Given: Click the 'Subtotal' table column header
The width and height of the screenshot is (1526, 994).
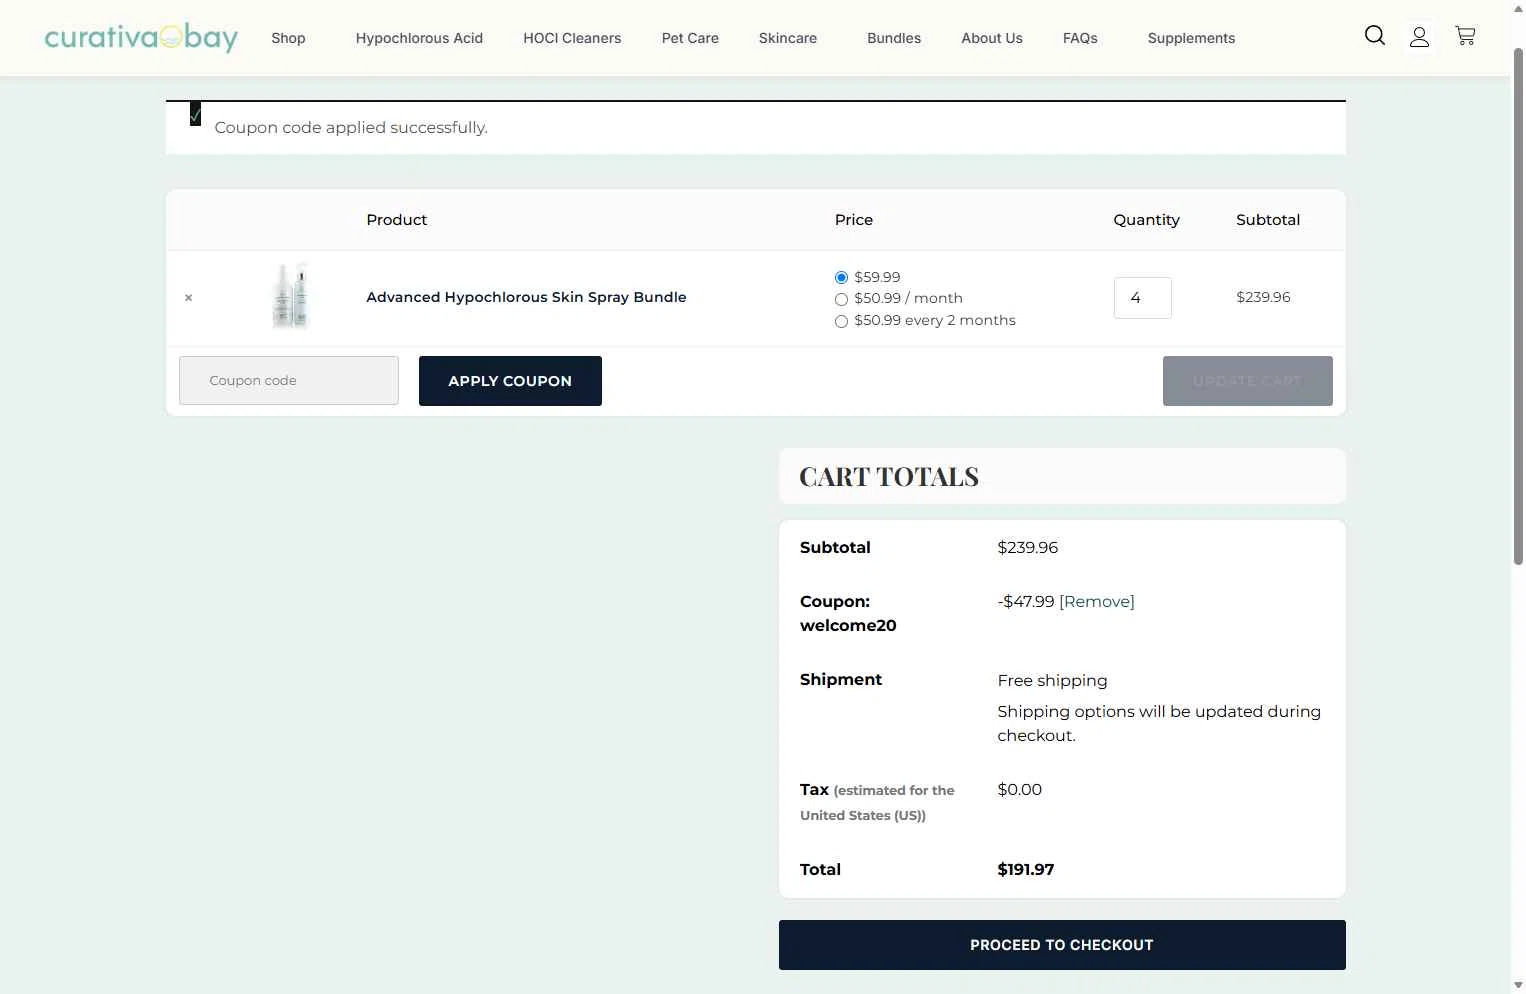Looking at the screenshot, I should [x=1268, y=220].
